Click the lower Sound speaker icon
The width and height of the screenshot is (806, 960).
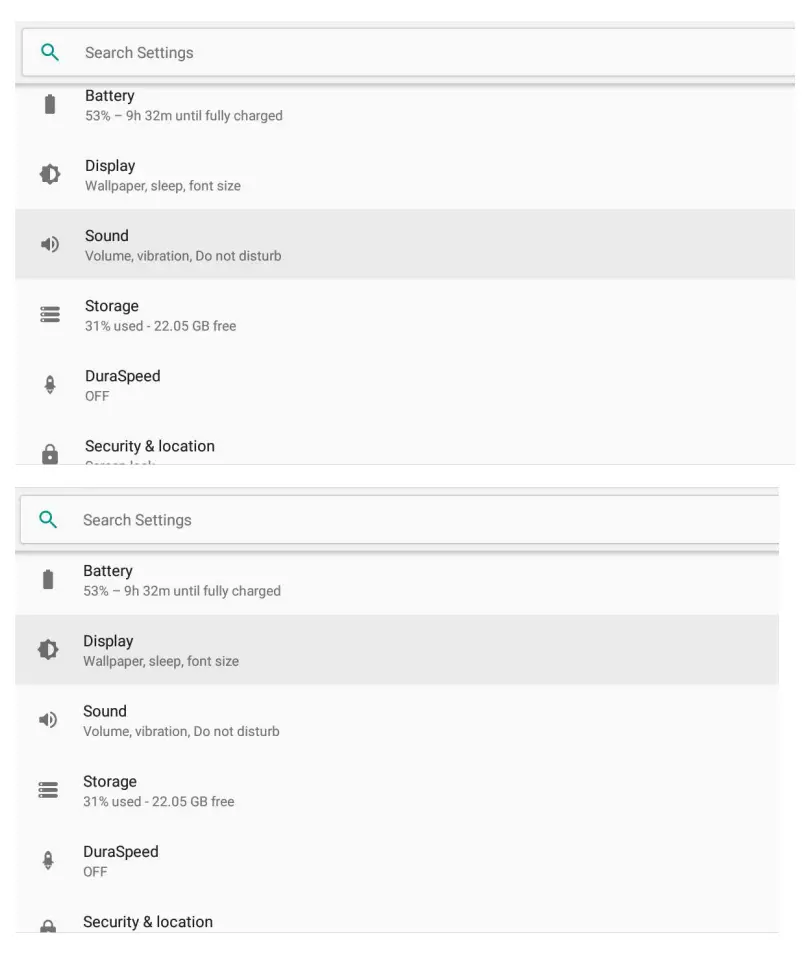coord(50,719)
